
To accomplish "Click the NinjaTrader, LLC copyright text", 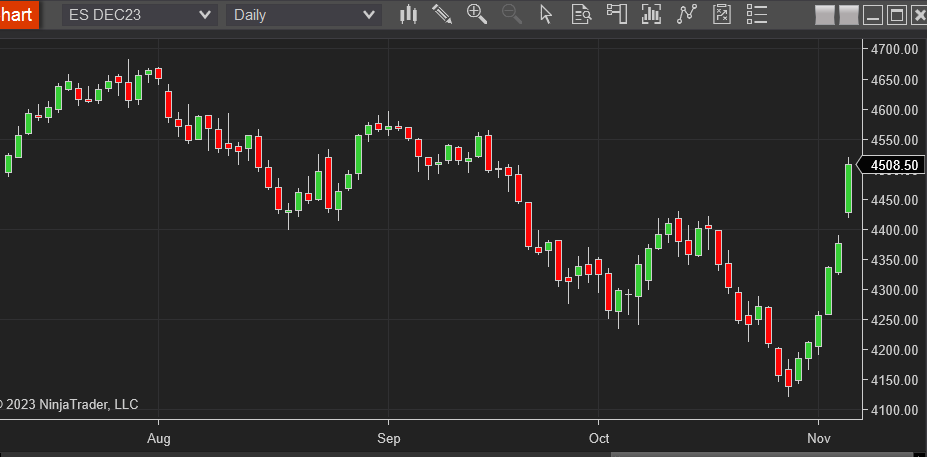I will click(x=70, y=404).
